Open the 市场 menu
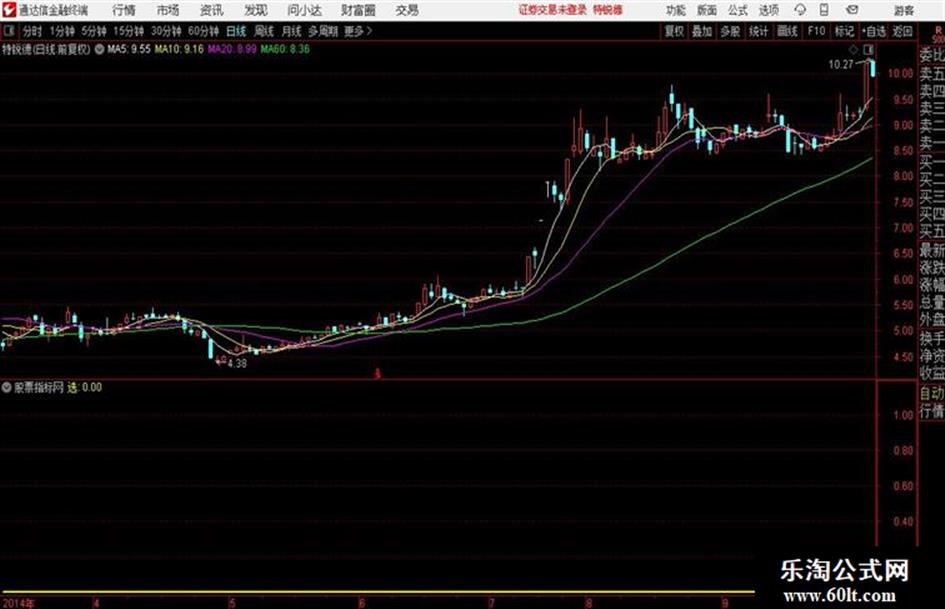 (168, 10)
